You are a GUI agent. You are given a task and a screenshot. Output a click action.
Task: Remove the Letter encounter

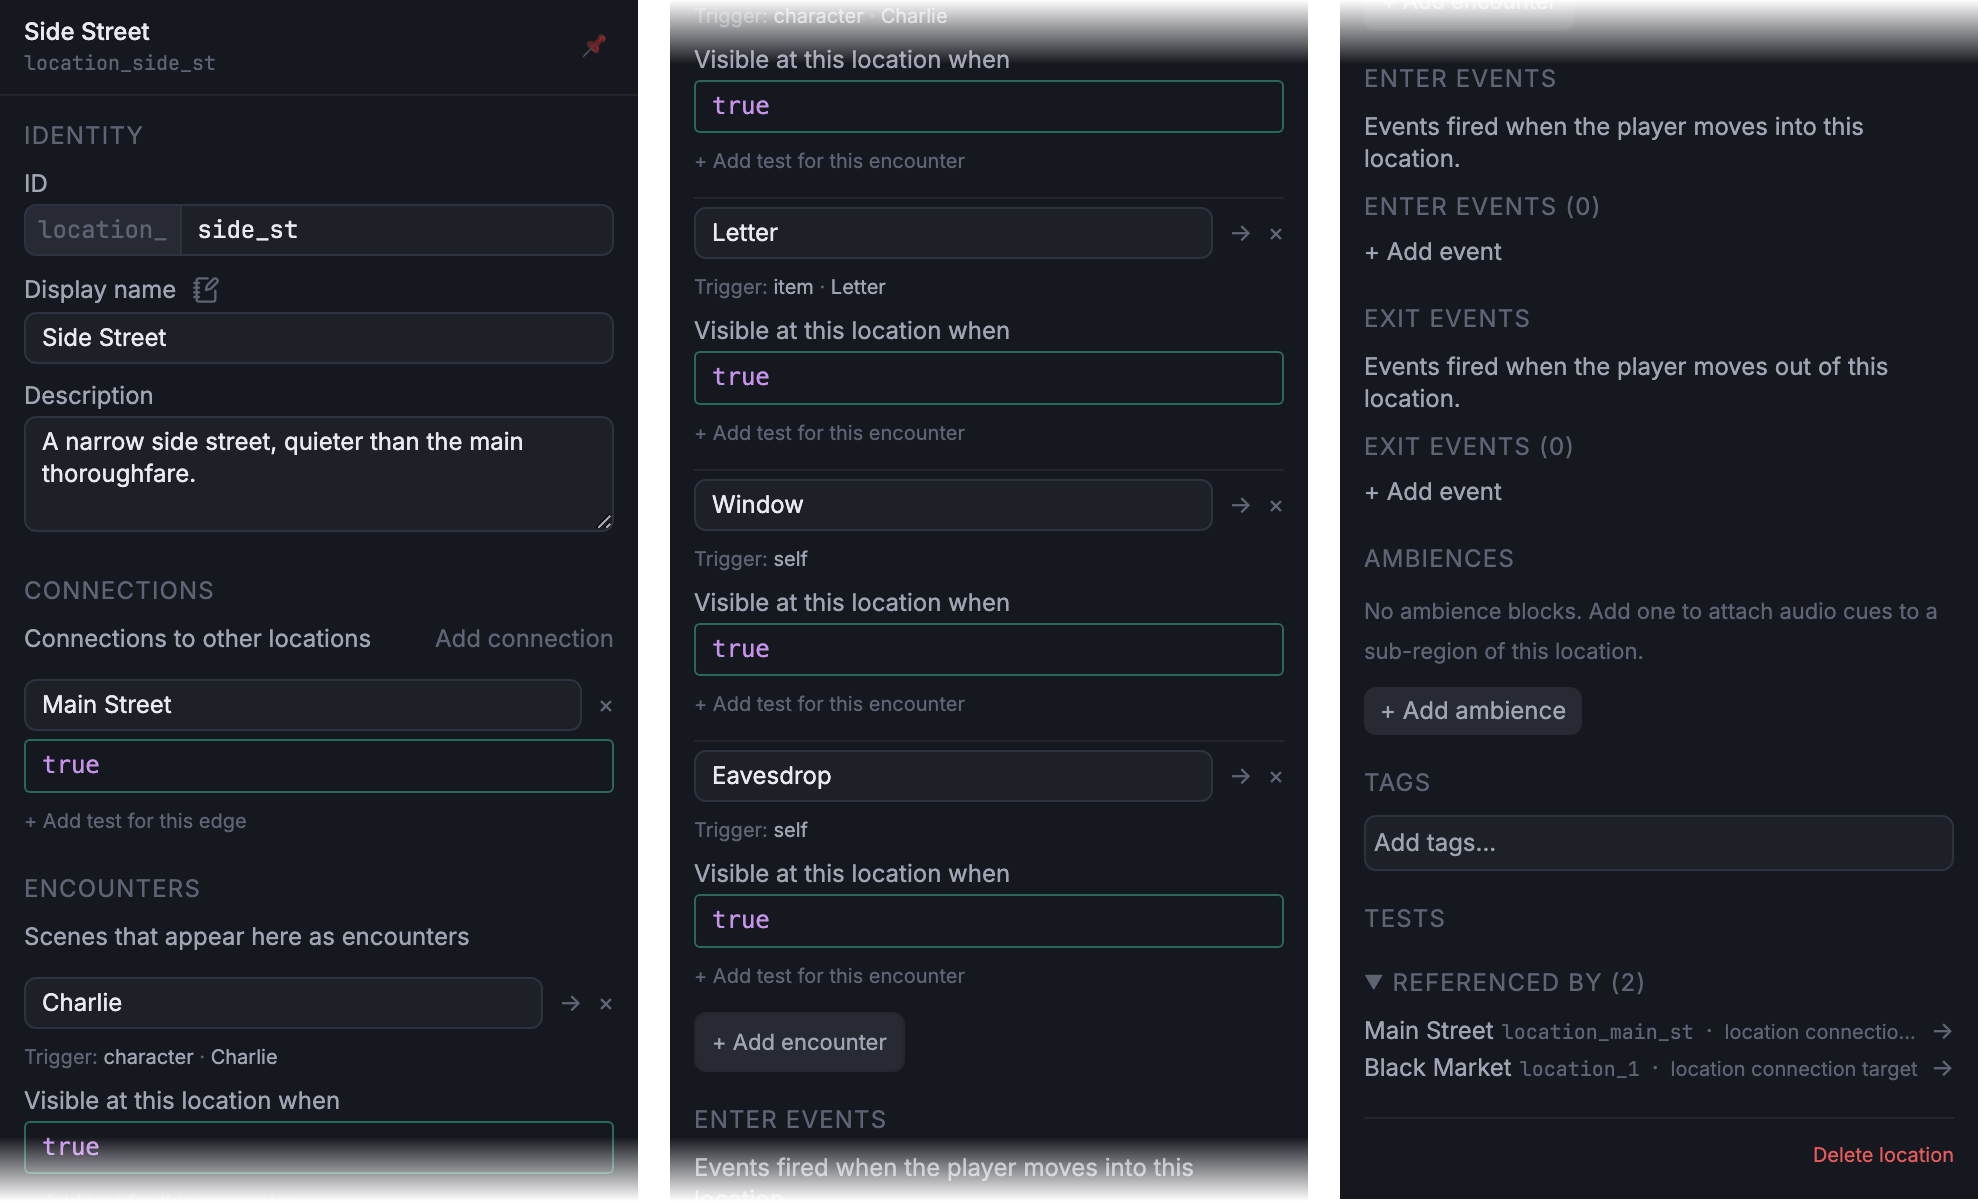click(x=1275, y=233)
